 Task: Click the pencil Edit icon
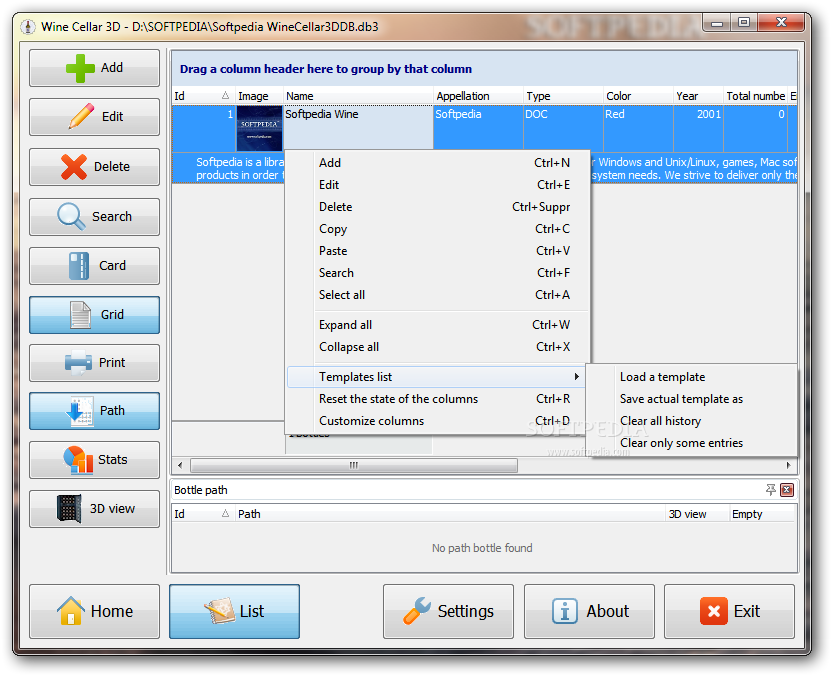[82, 116]
